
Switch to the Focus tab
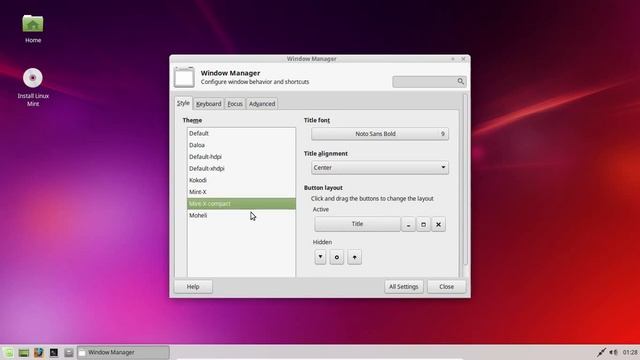point(235,104)
